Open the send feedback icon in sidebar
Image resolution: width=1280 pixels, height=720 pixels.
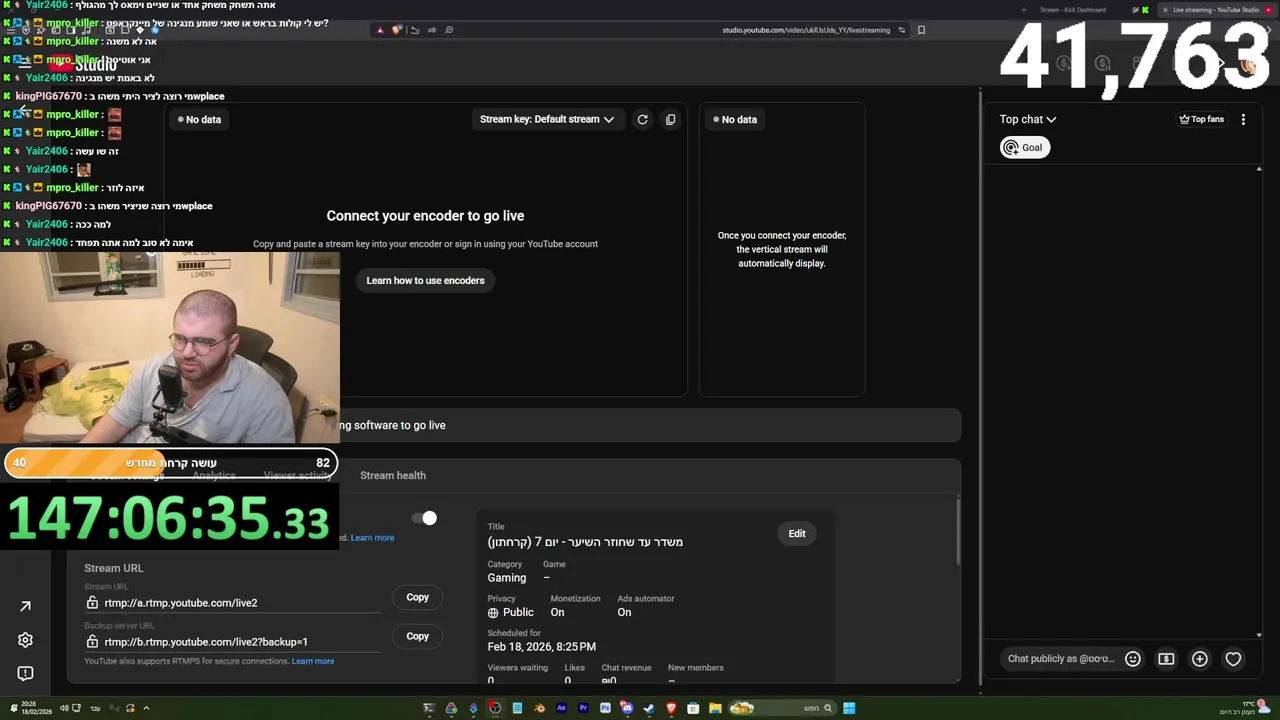25,673
